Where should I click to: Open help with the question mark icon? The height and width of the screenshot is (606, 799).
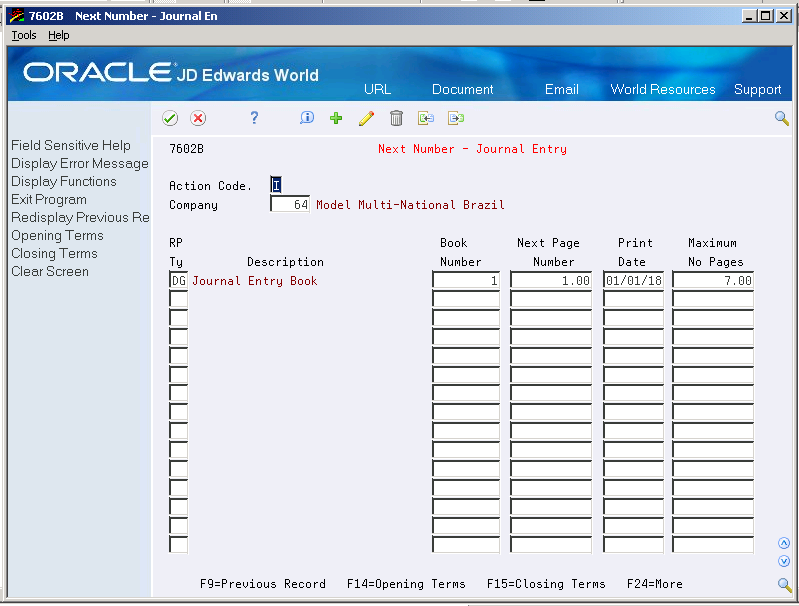pyautogui.click(x=254, y=118)
